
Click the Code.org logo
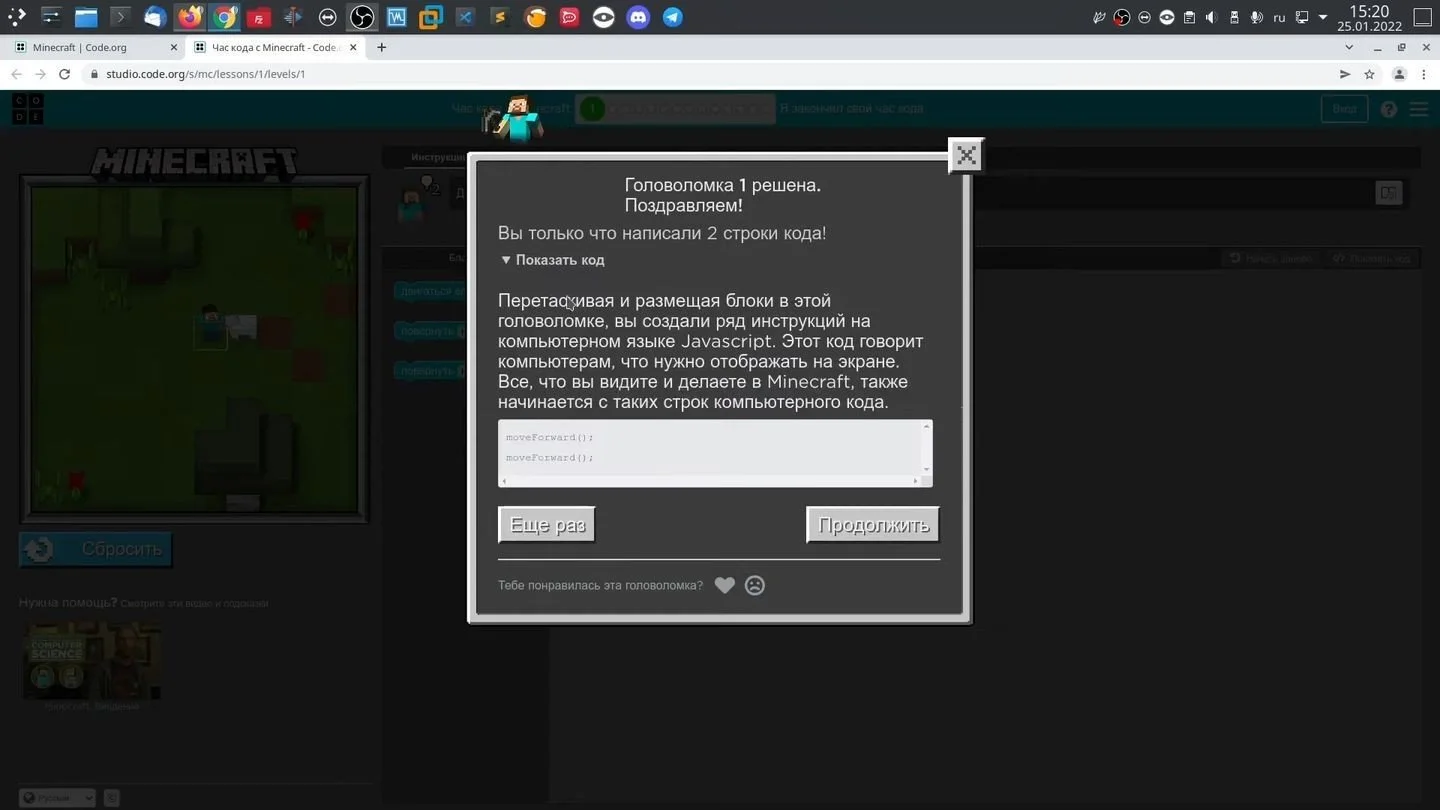[27, 109]
